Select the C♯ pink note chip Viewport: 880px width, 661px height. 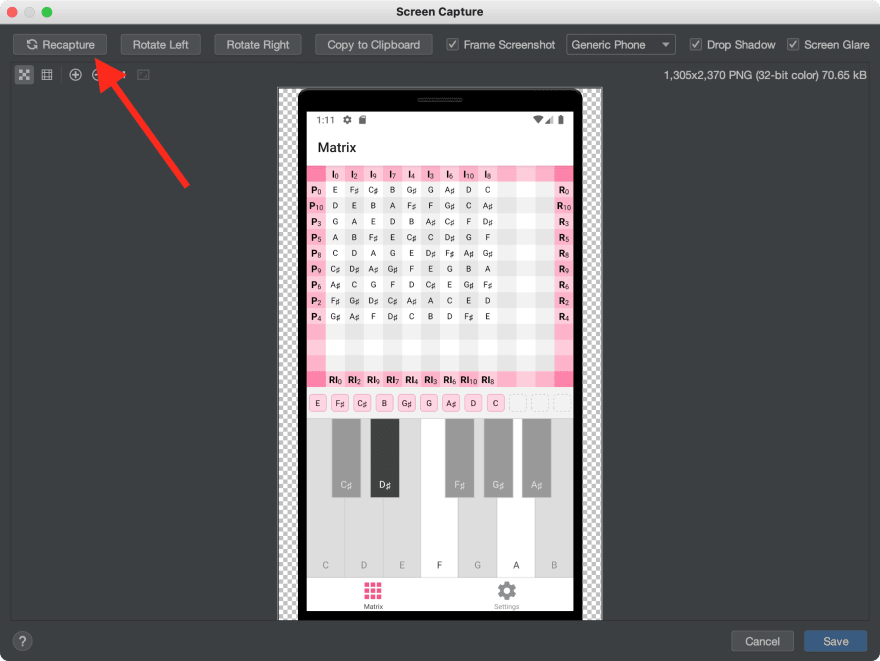tap(362, 403)
